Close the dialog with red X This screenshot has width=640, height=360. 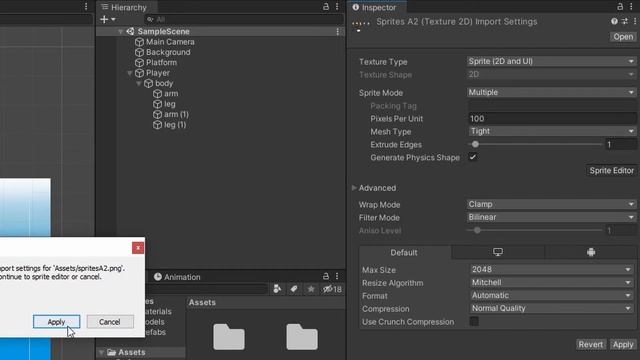click(138, 248)
